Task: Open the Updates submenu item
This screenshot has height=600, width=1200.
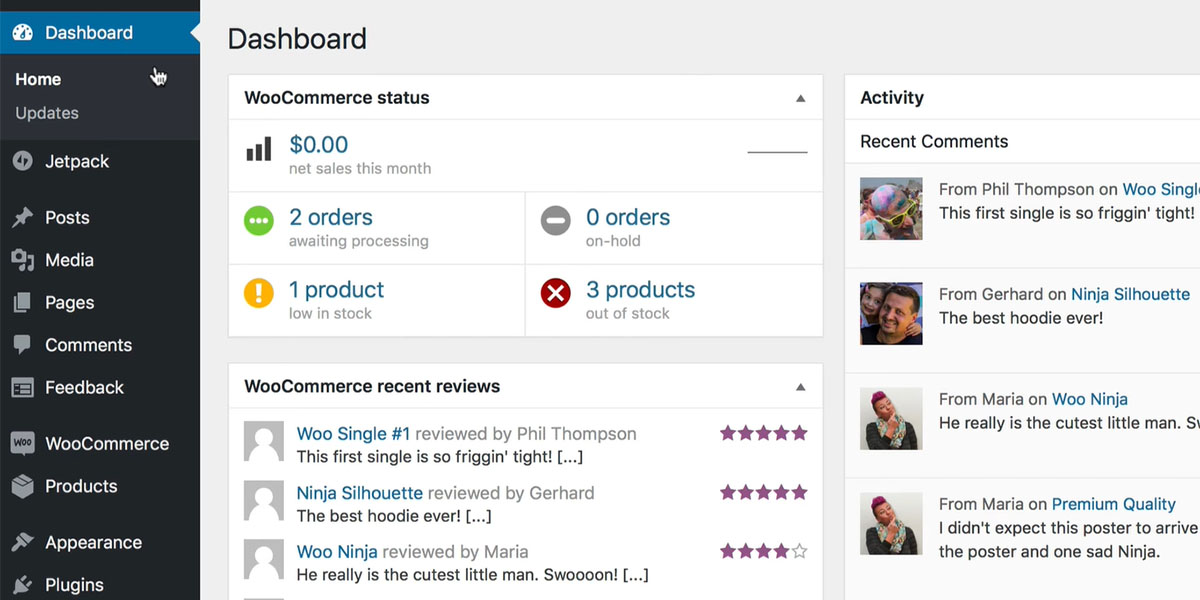Action: tap(47, 113)
